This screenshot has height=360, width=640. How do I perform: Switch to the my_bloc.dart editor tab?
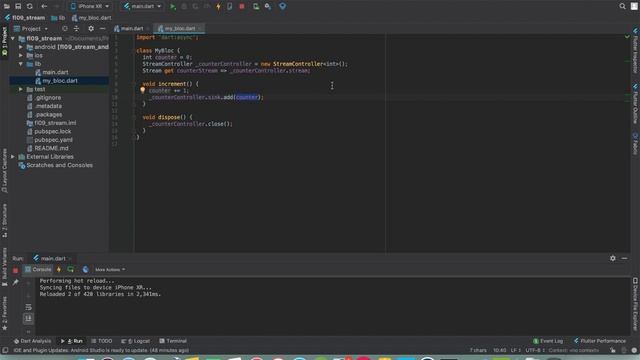click(x=179, y=29)
